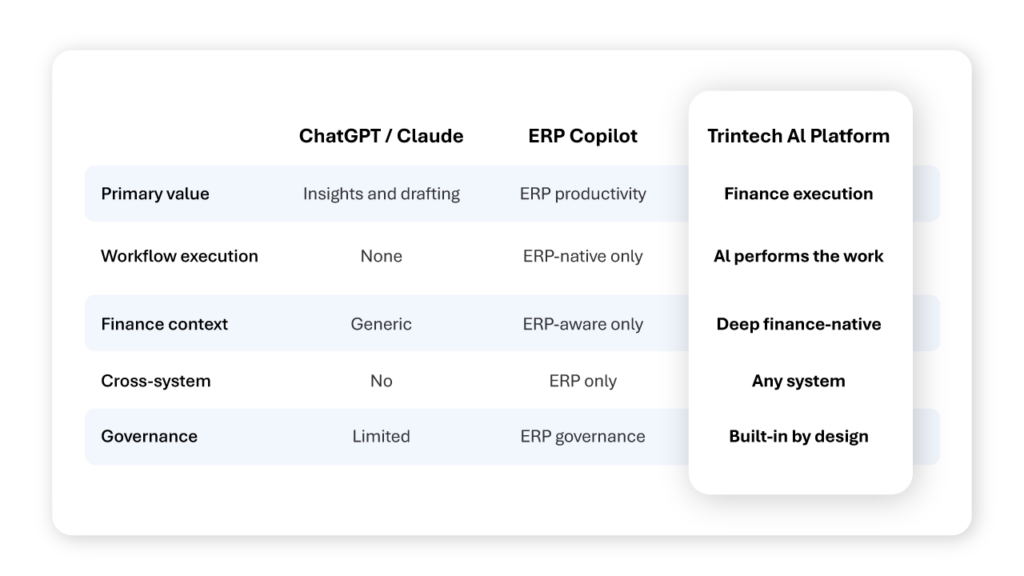Click the Deep finance-native cell
Viewport: 1024px width, 576px height.
tap(798, 324)
